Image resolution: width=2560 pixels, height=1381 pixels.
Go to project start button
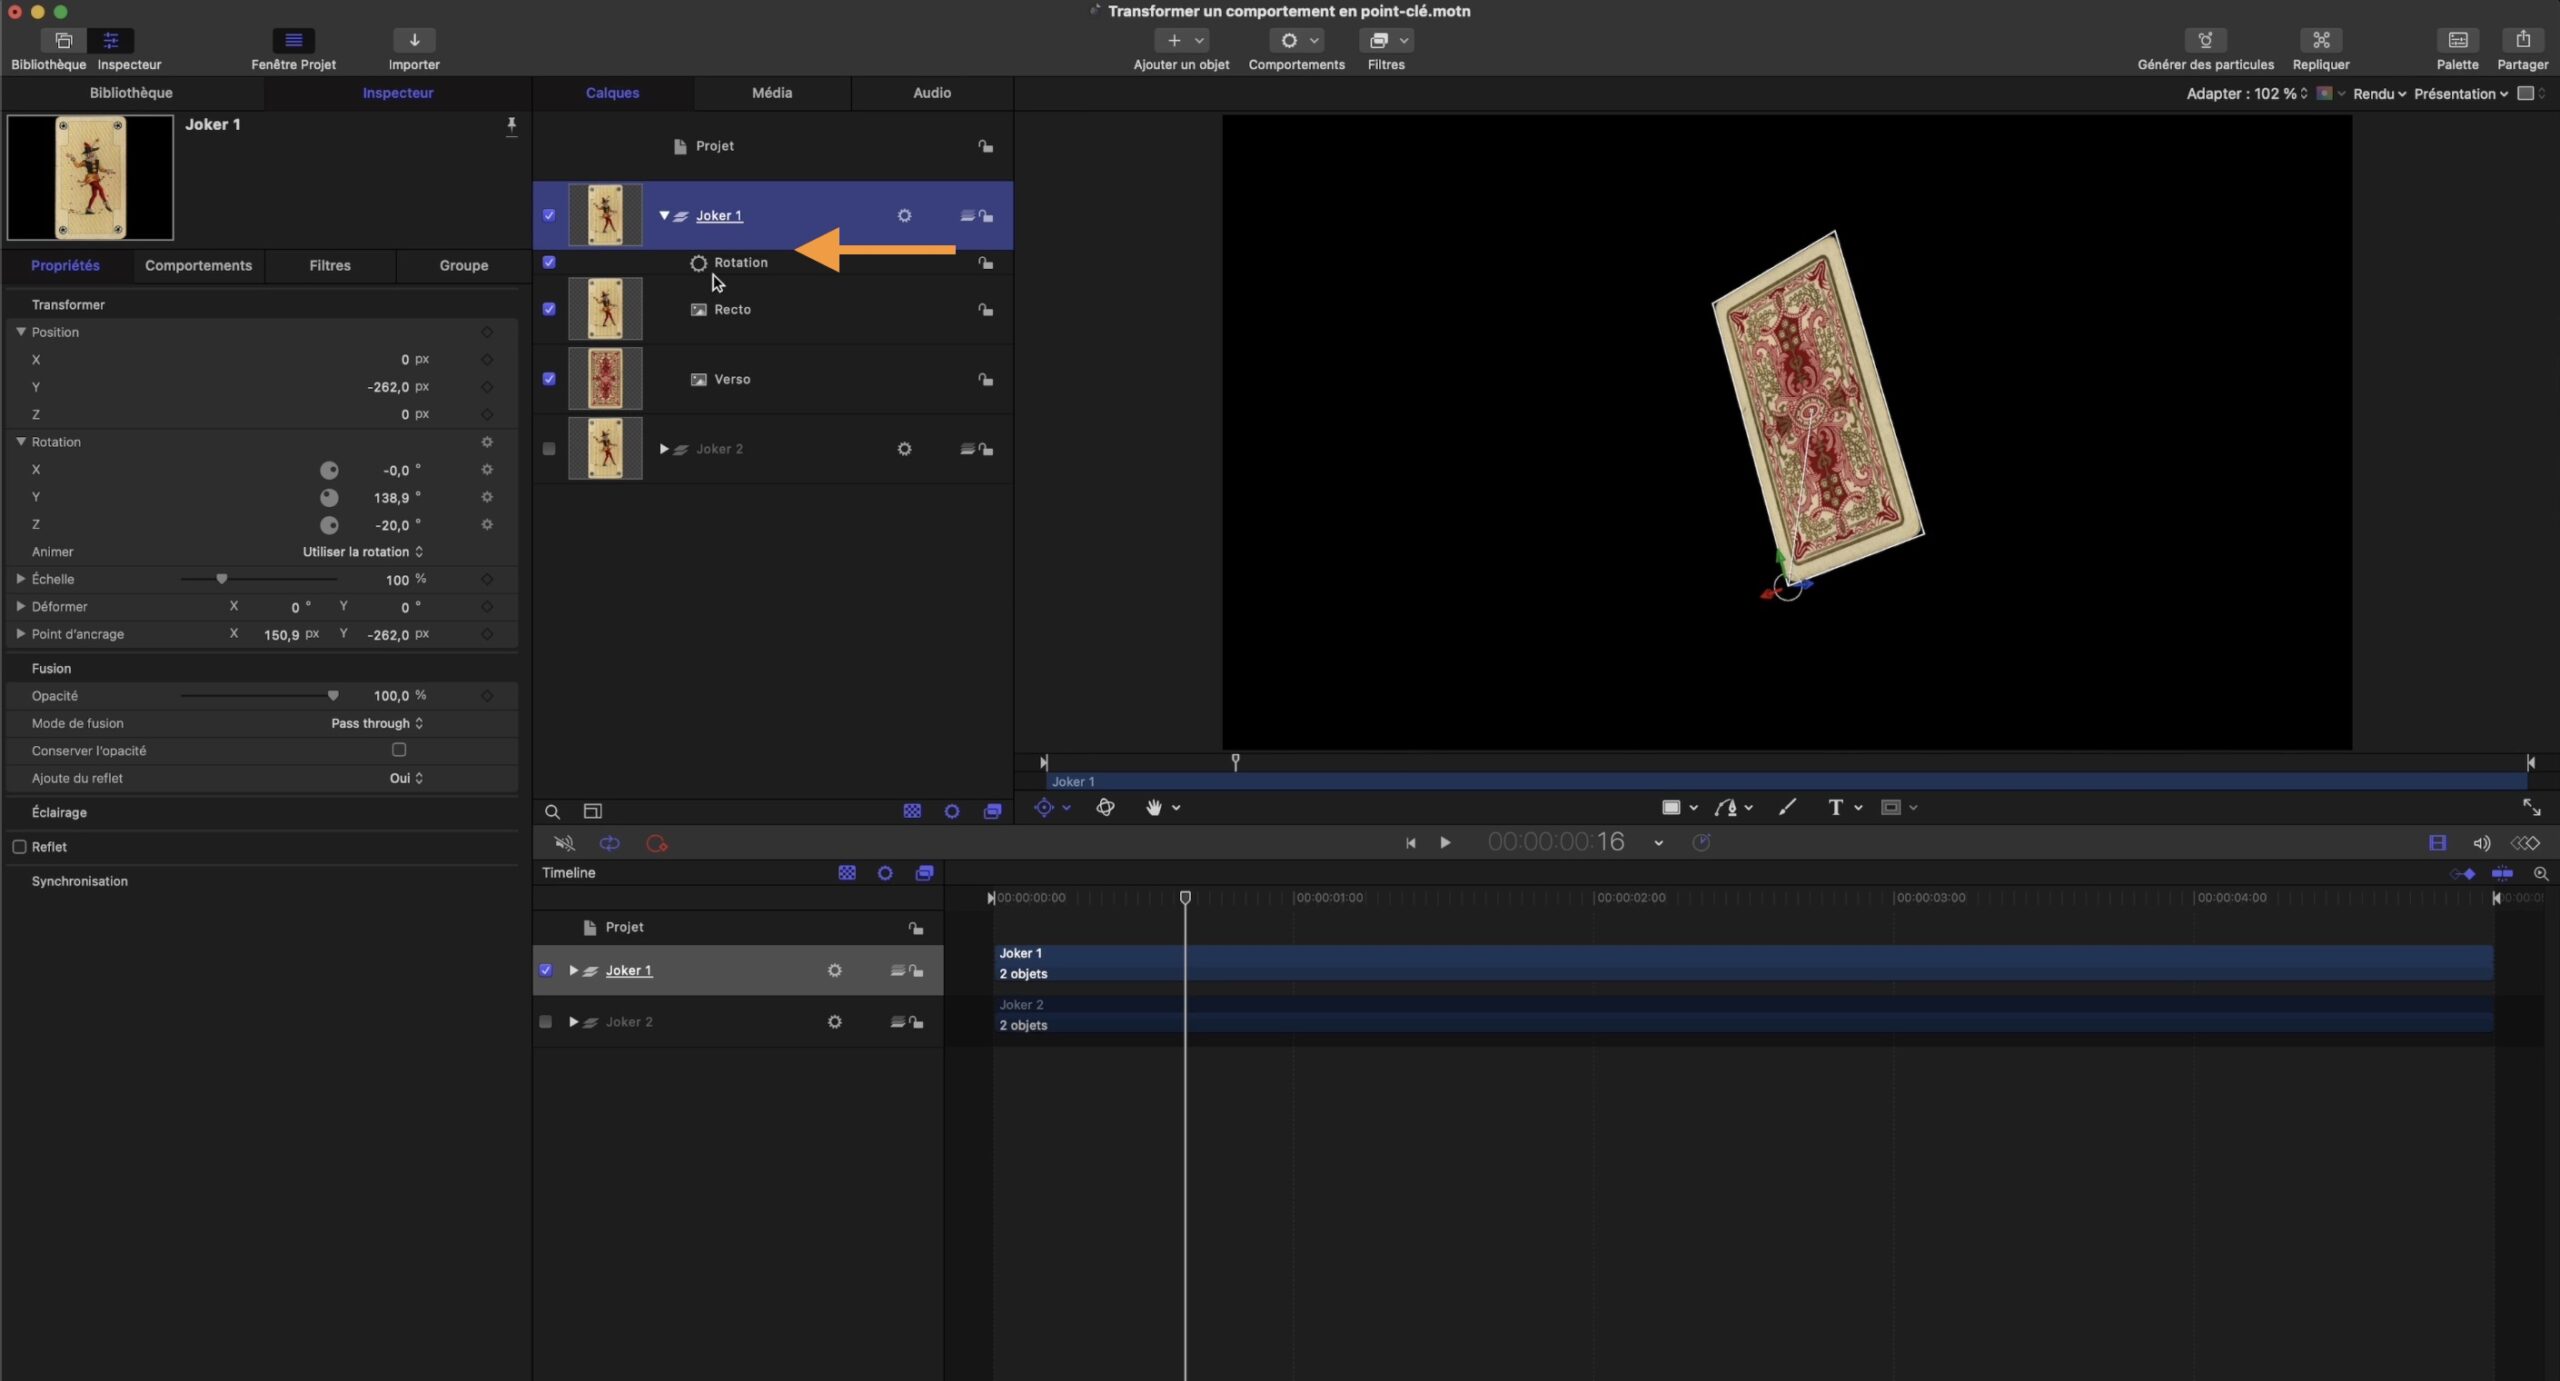(x=1410, y=844)
